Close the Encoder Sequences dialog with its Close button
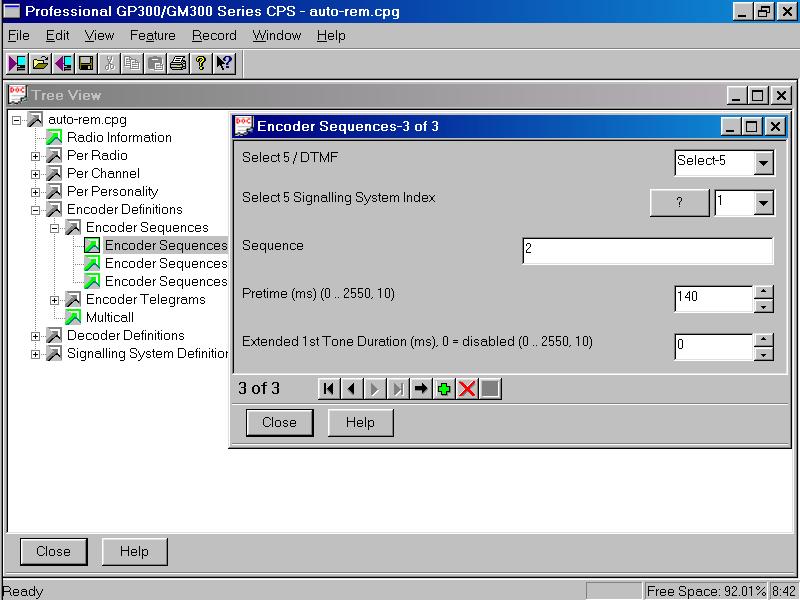This screenshot has width=800, height=600. coord(280,422)
